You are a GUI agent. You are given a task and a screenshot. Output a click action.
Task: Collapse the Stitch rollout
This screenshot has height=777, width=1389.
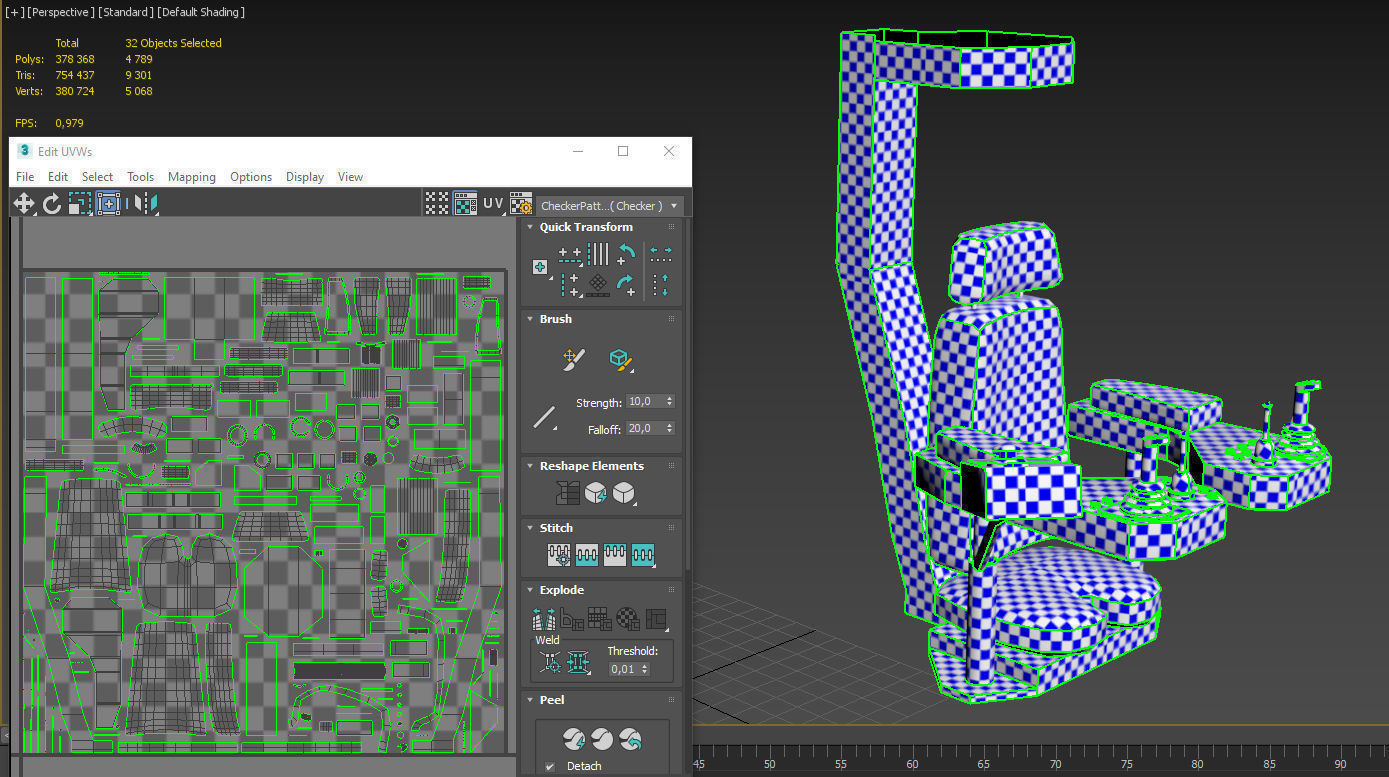point(556,528)
